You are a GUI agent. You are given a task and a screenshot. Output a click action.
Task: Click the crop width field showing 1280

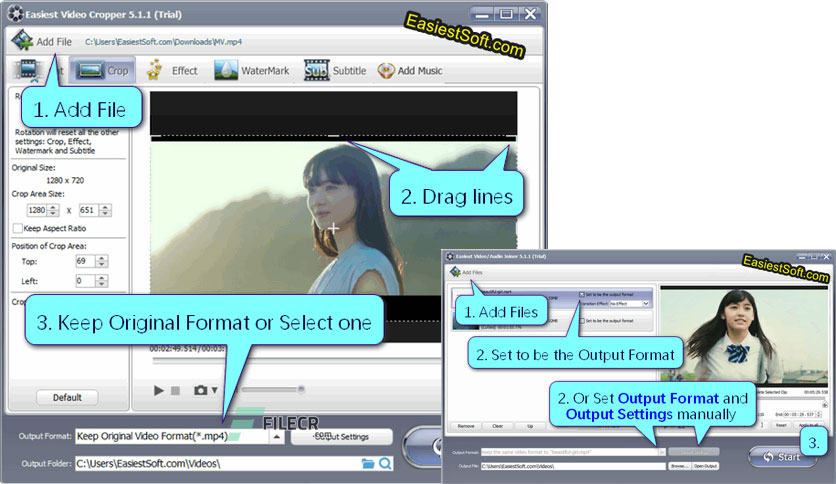[x=37, y=210]
